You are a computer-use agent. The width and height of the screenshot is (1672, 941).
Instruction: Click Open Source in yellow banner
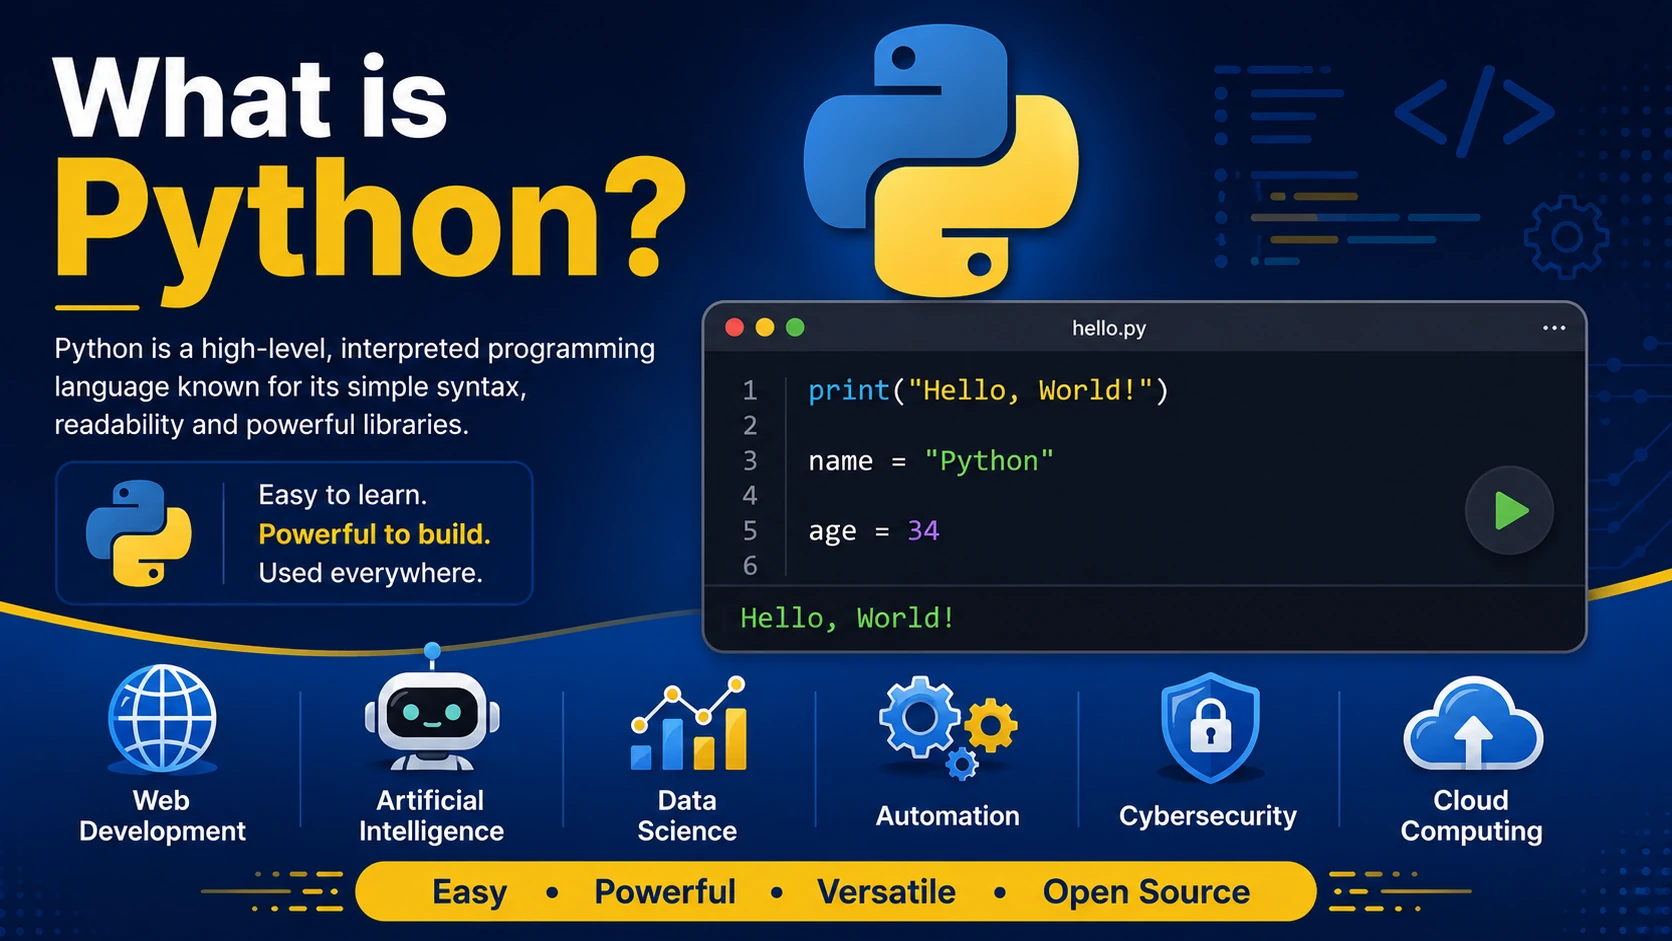click(1146, 892)
